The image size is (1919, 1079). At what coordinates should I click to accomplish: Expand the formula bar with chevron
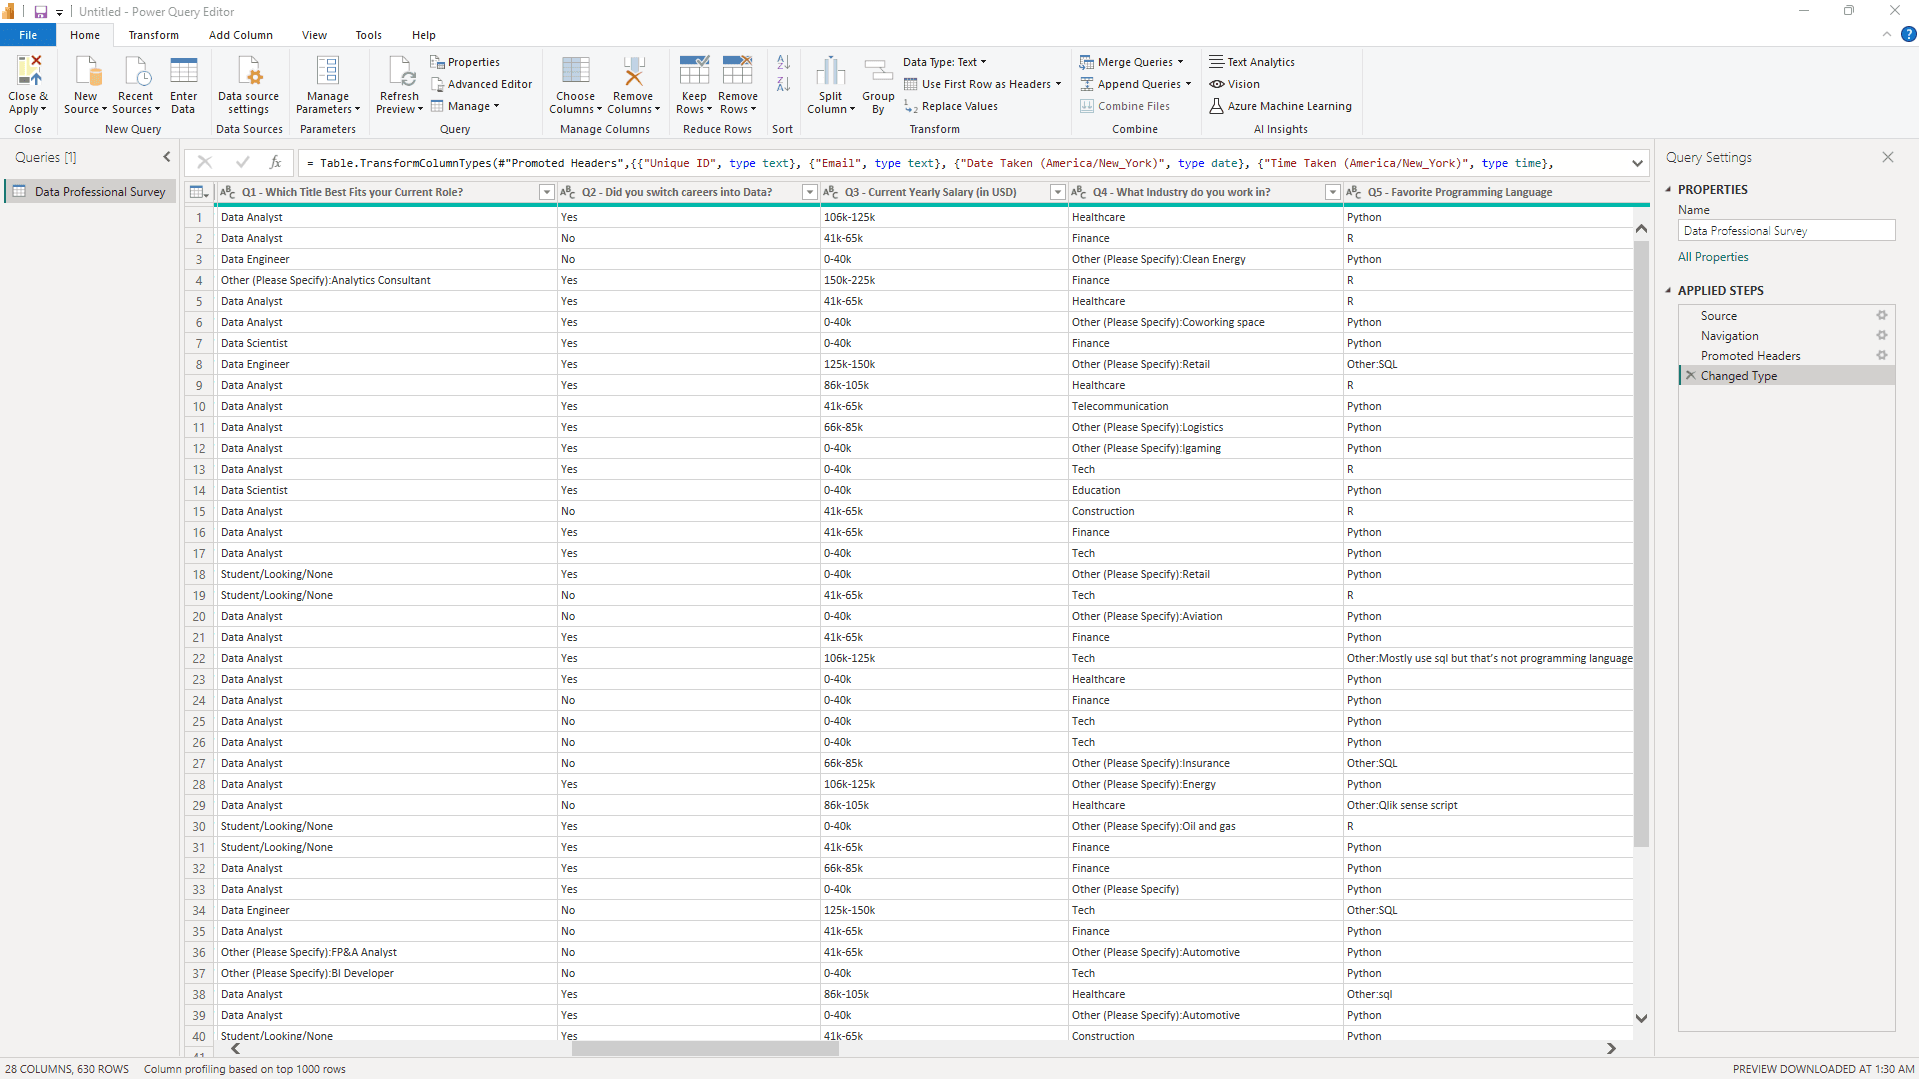tap(1637, 163)
